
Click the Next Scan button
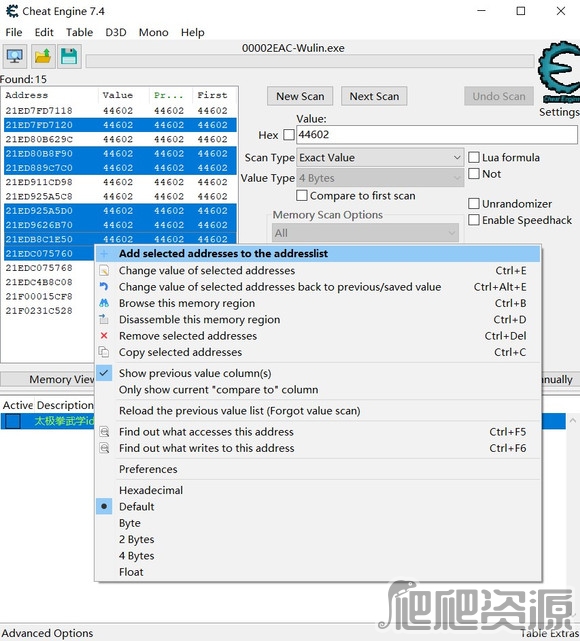point(374,96)
